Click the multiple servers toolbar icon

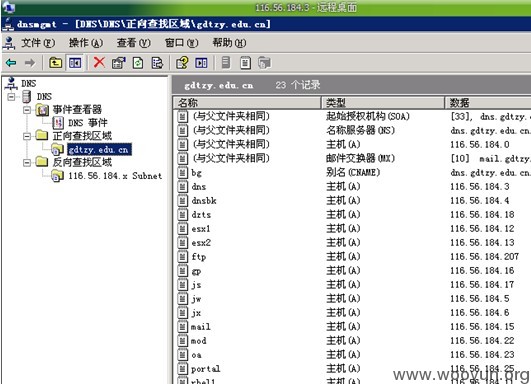click(264, 63)
